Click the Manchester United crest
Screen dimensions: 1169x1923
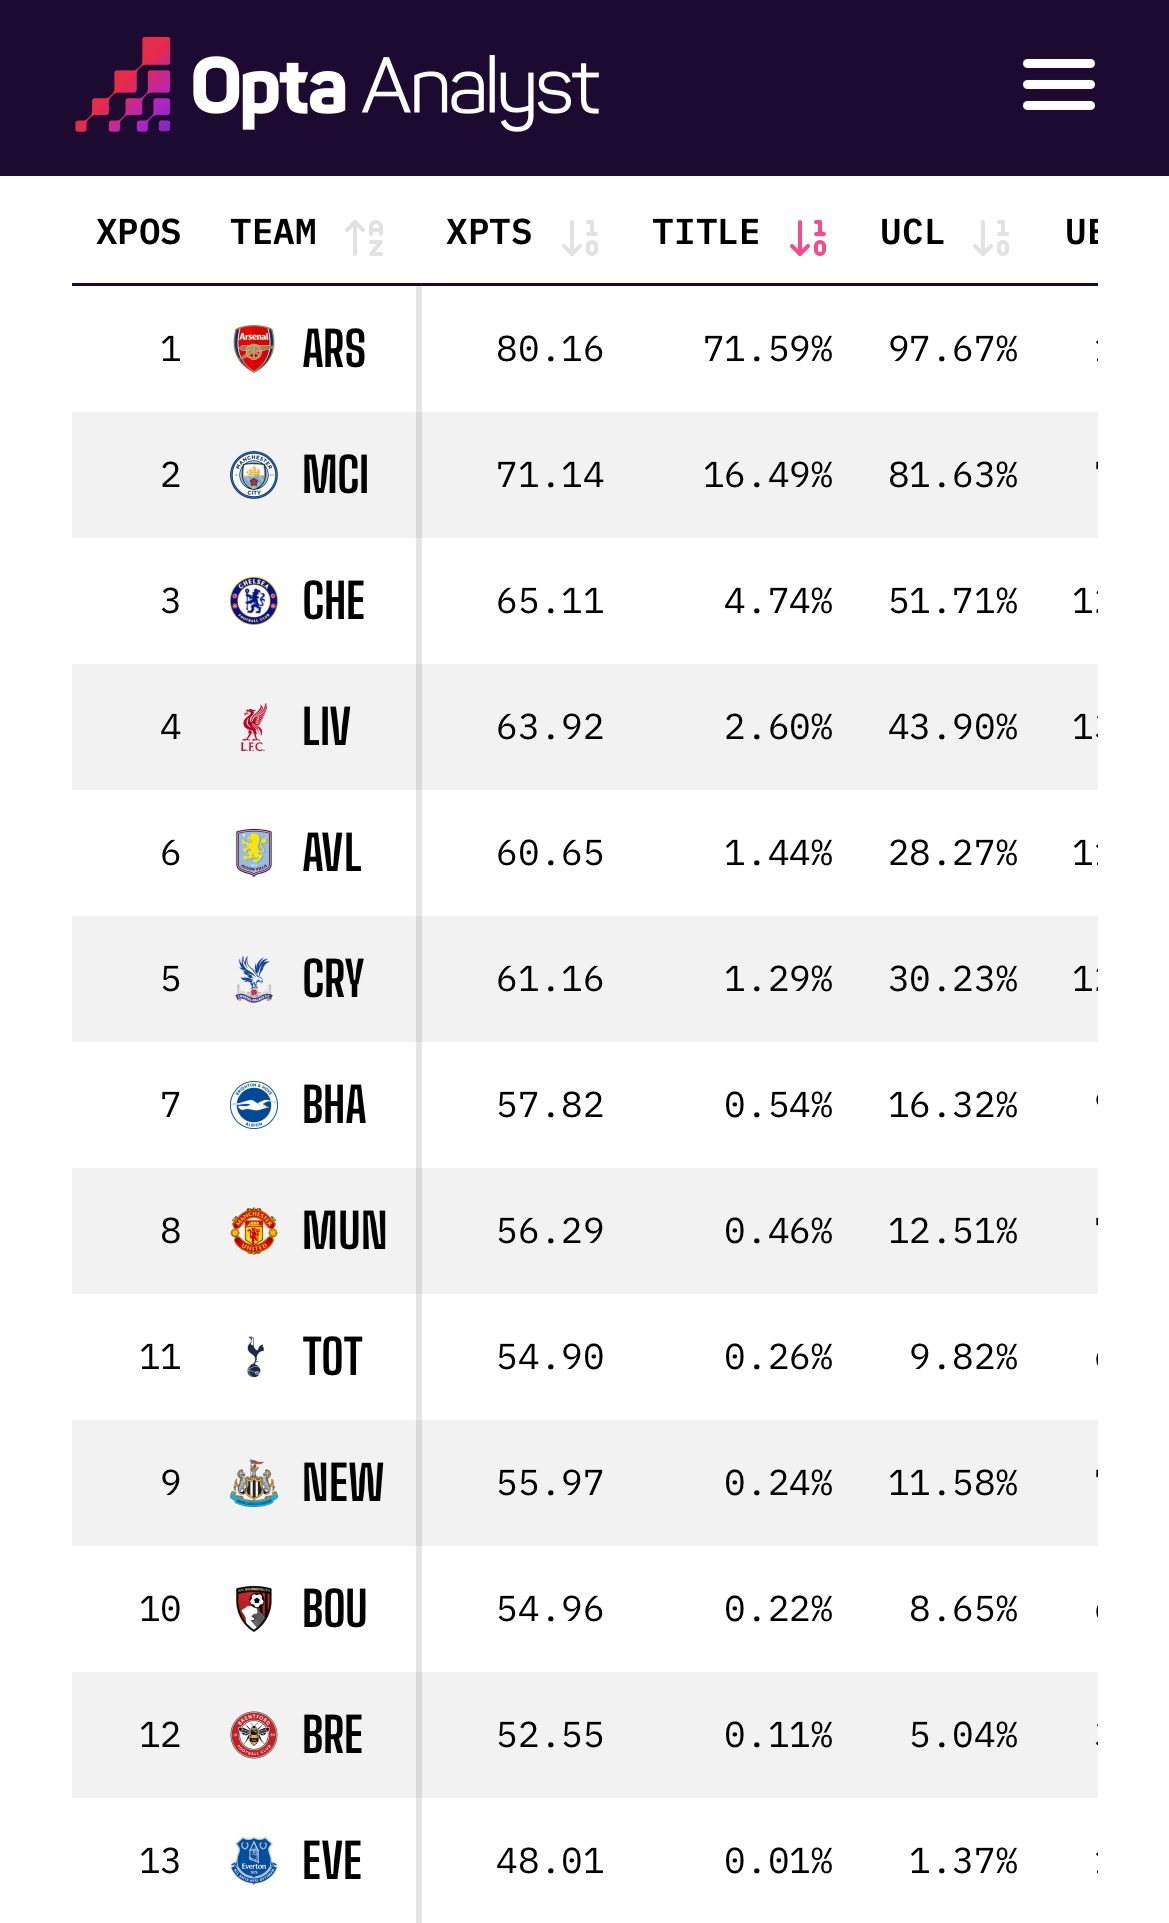[x=254, y=1231]
